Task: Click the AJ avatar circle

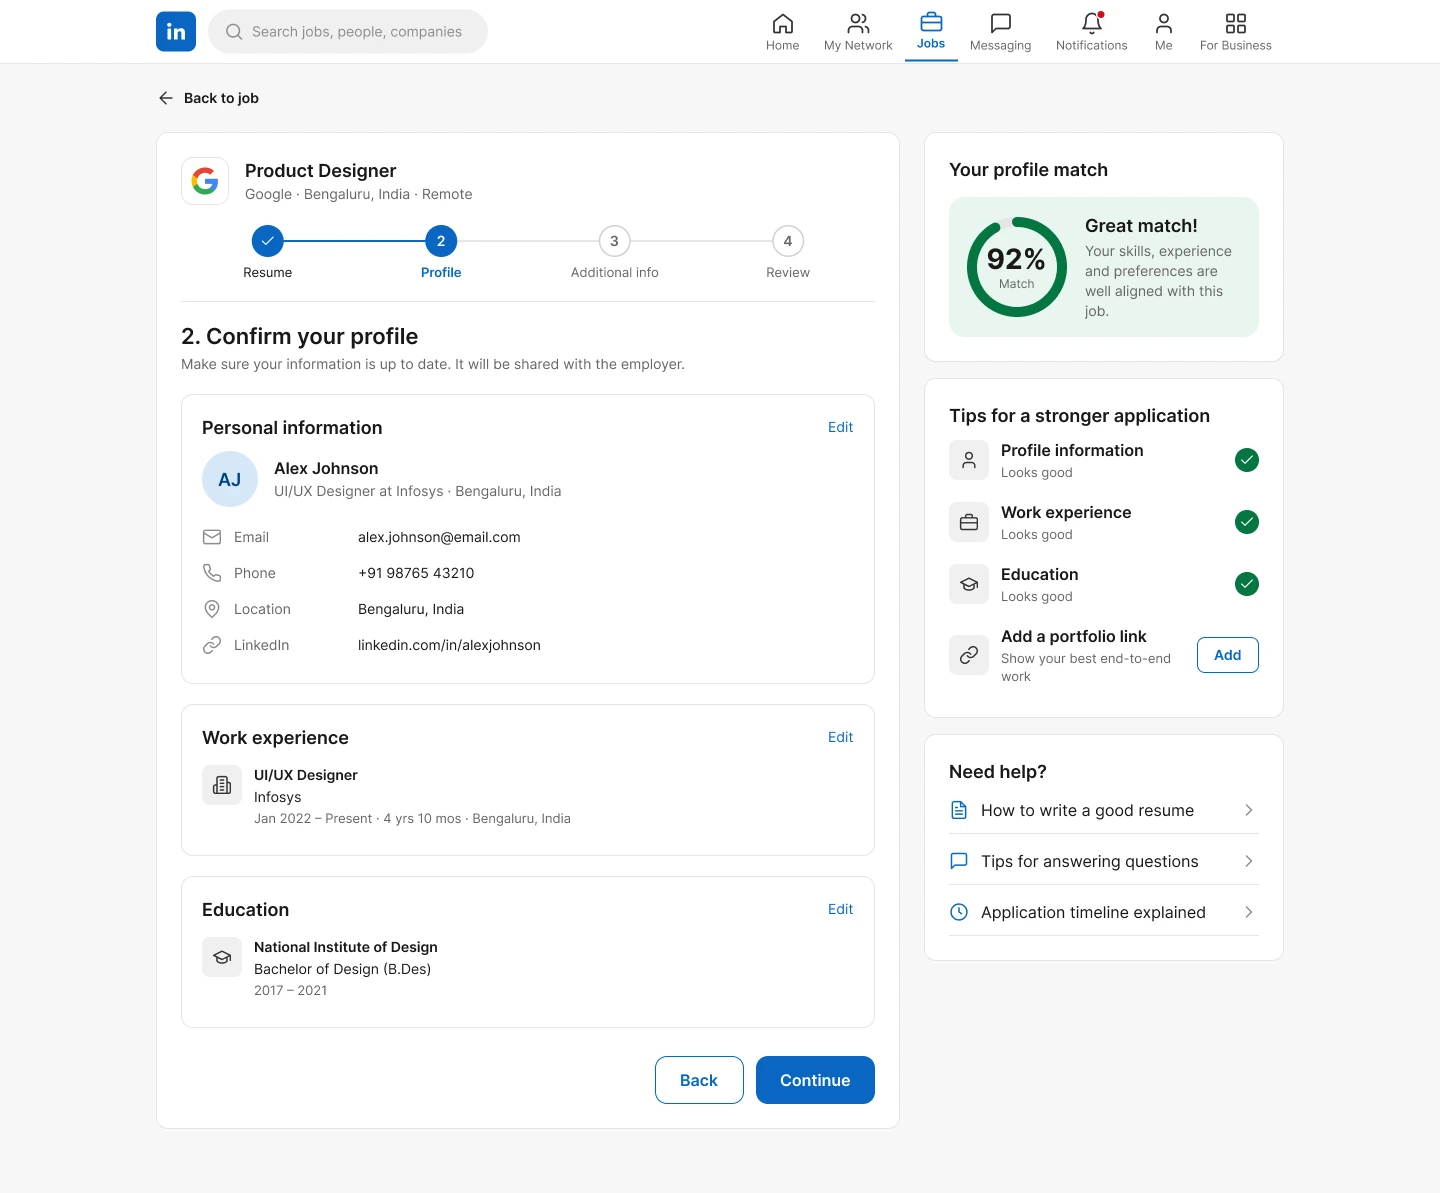Action: [x=230, y=479]
